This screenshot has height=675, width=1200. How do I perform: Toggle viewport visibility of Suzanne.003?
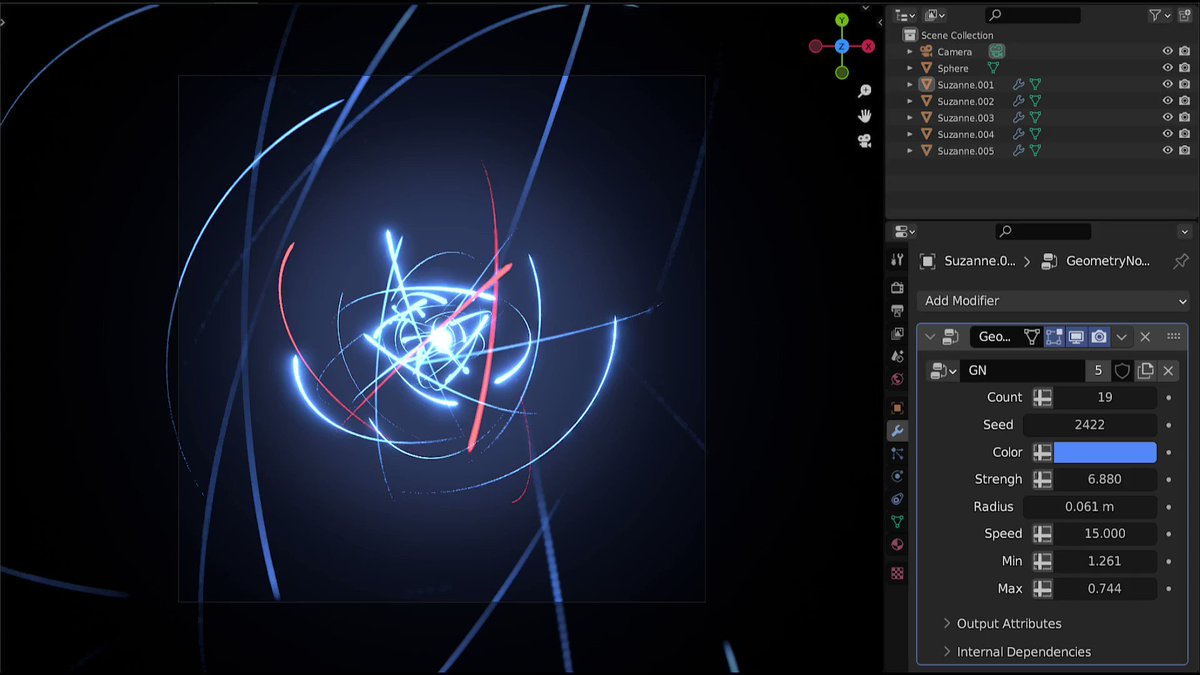1167,118
